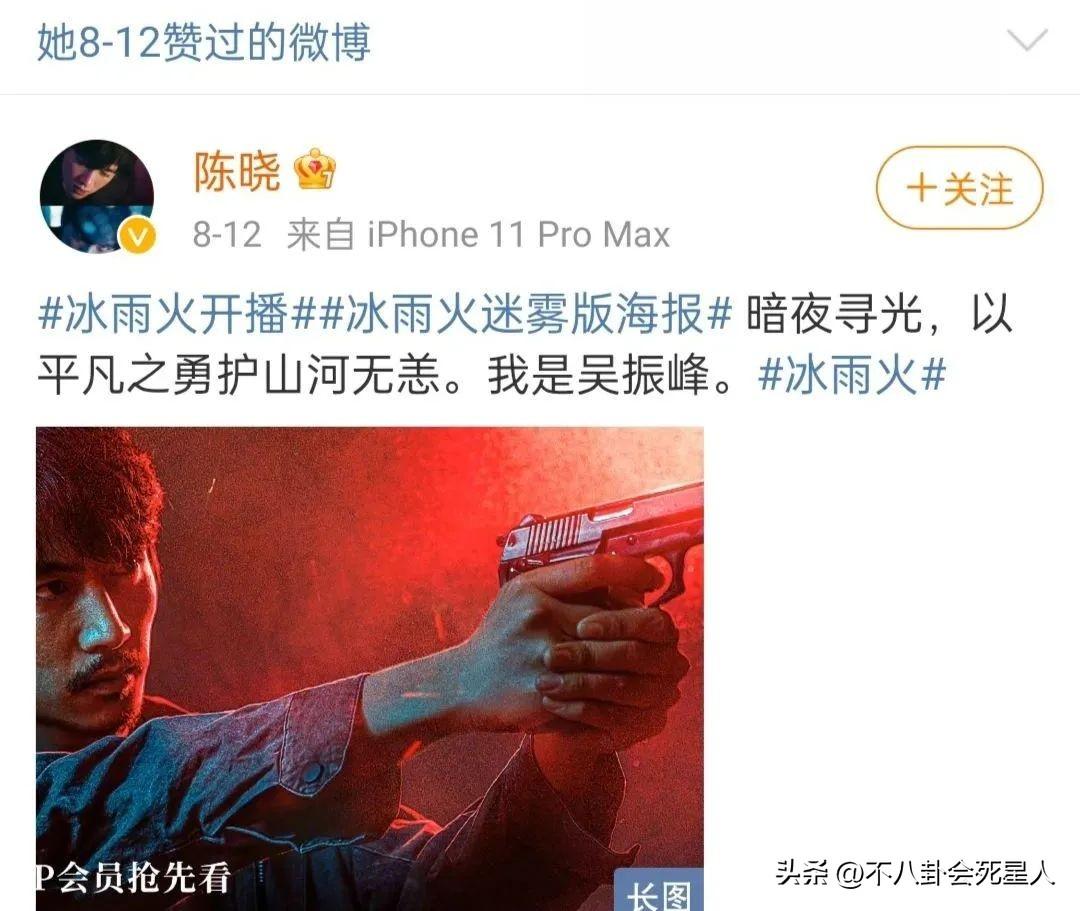1080x911 pixels.
Task: Expand the chevron beside 她8-12赞过的微博
Action: point(1027,41)
